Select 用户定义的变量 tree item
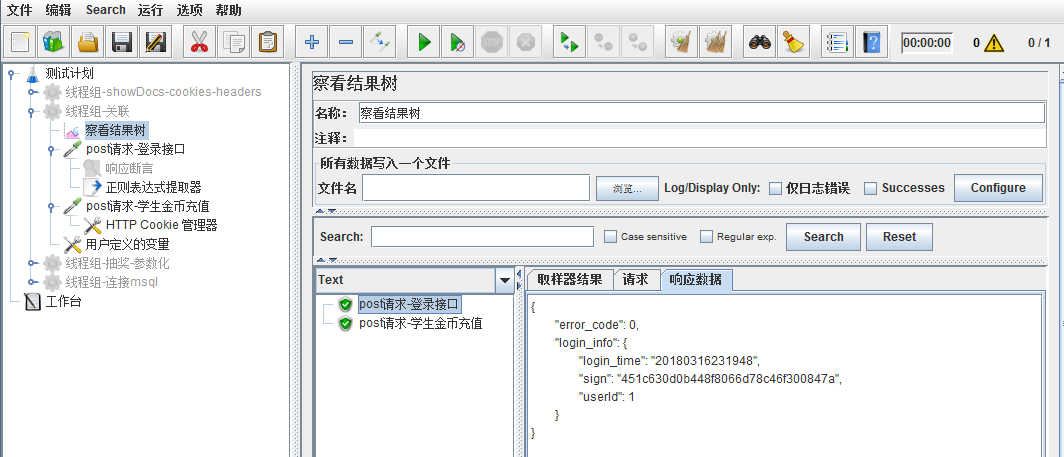The width and height of the screenshot is (1064, 457). click(x=127, y=244)
